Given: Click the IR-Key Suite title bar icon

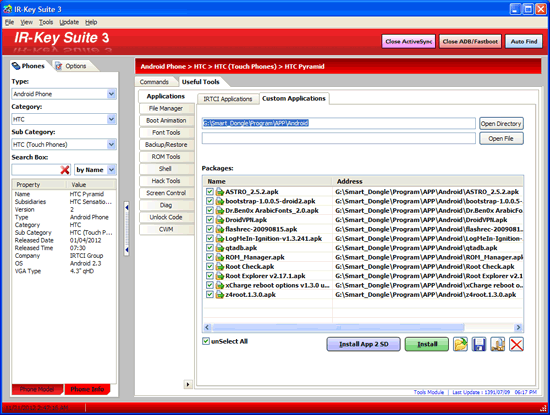Looking at the screenshot, I should tap(7, 9).
